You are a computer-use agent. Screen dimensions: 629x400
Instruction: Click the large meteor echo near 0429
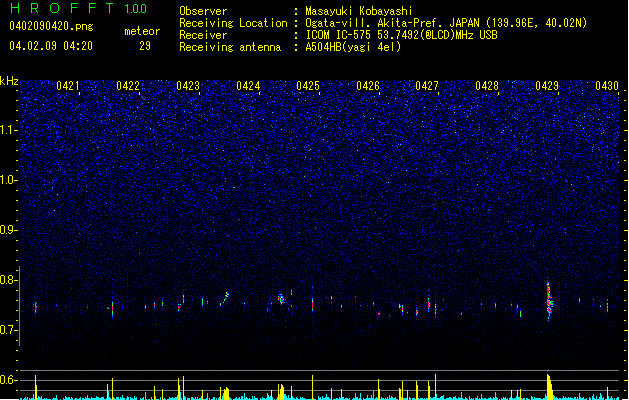[549, 300]
